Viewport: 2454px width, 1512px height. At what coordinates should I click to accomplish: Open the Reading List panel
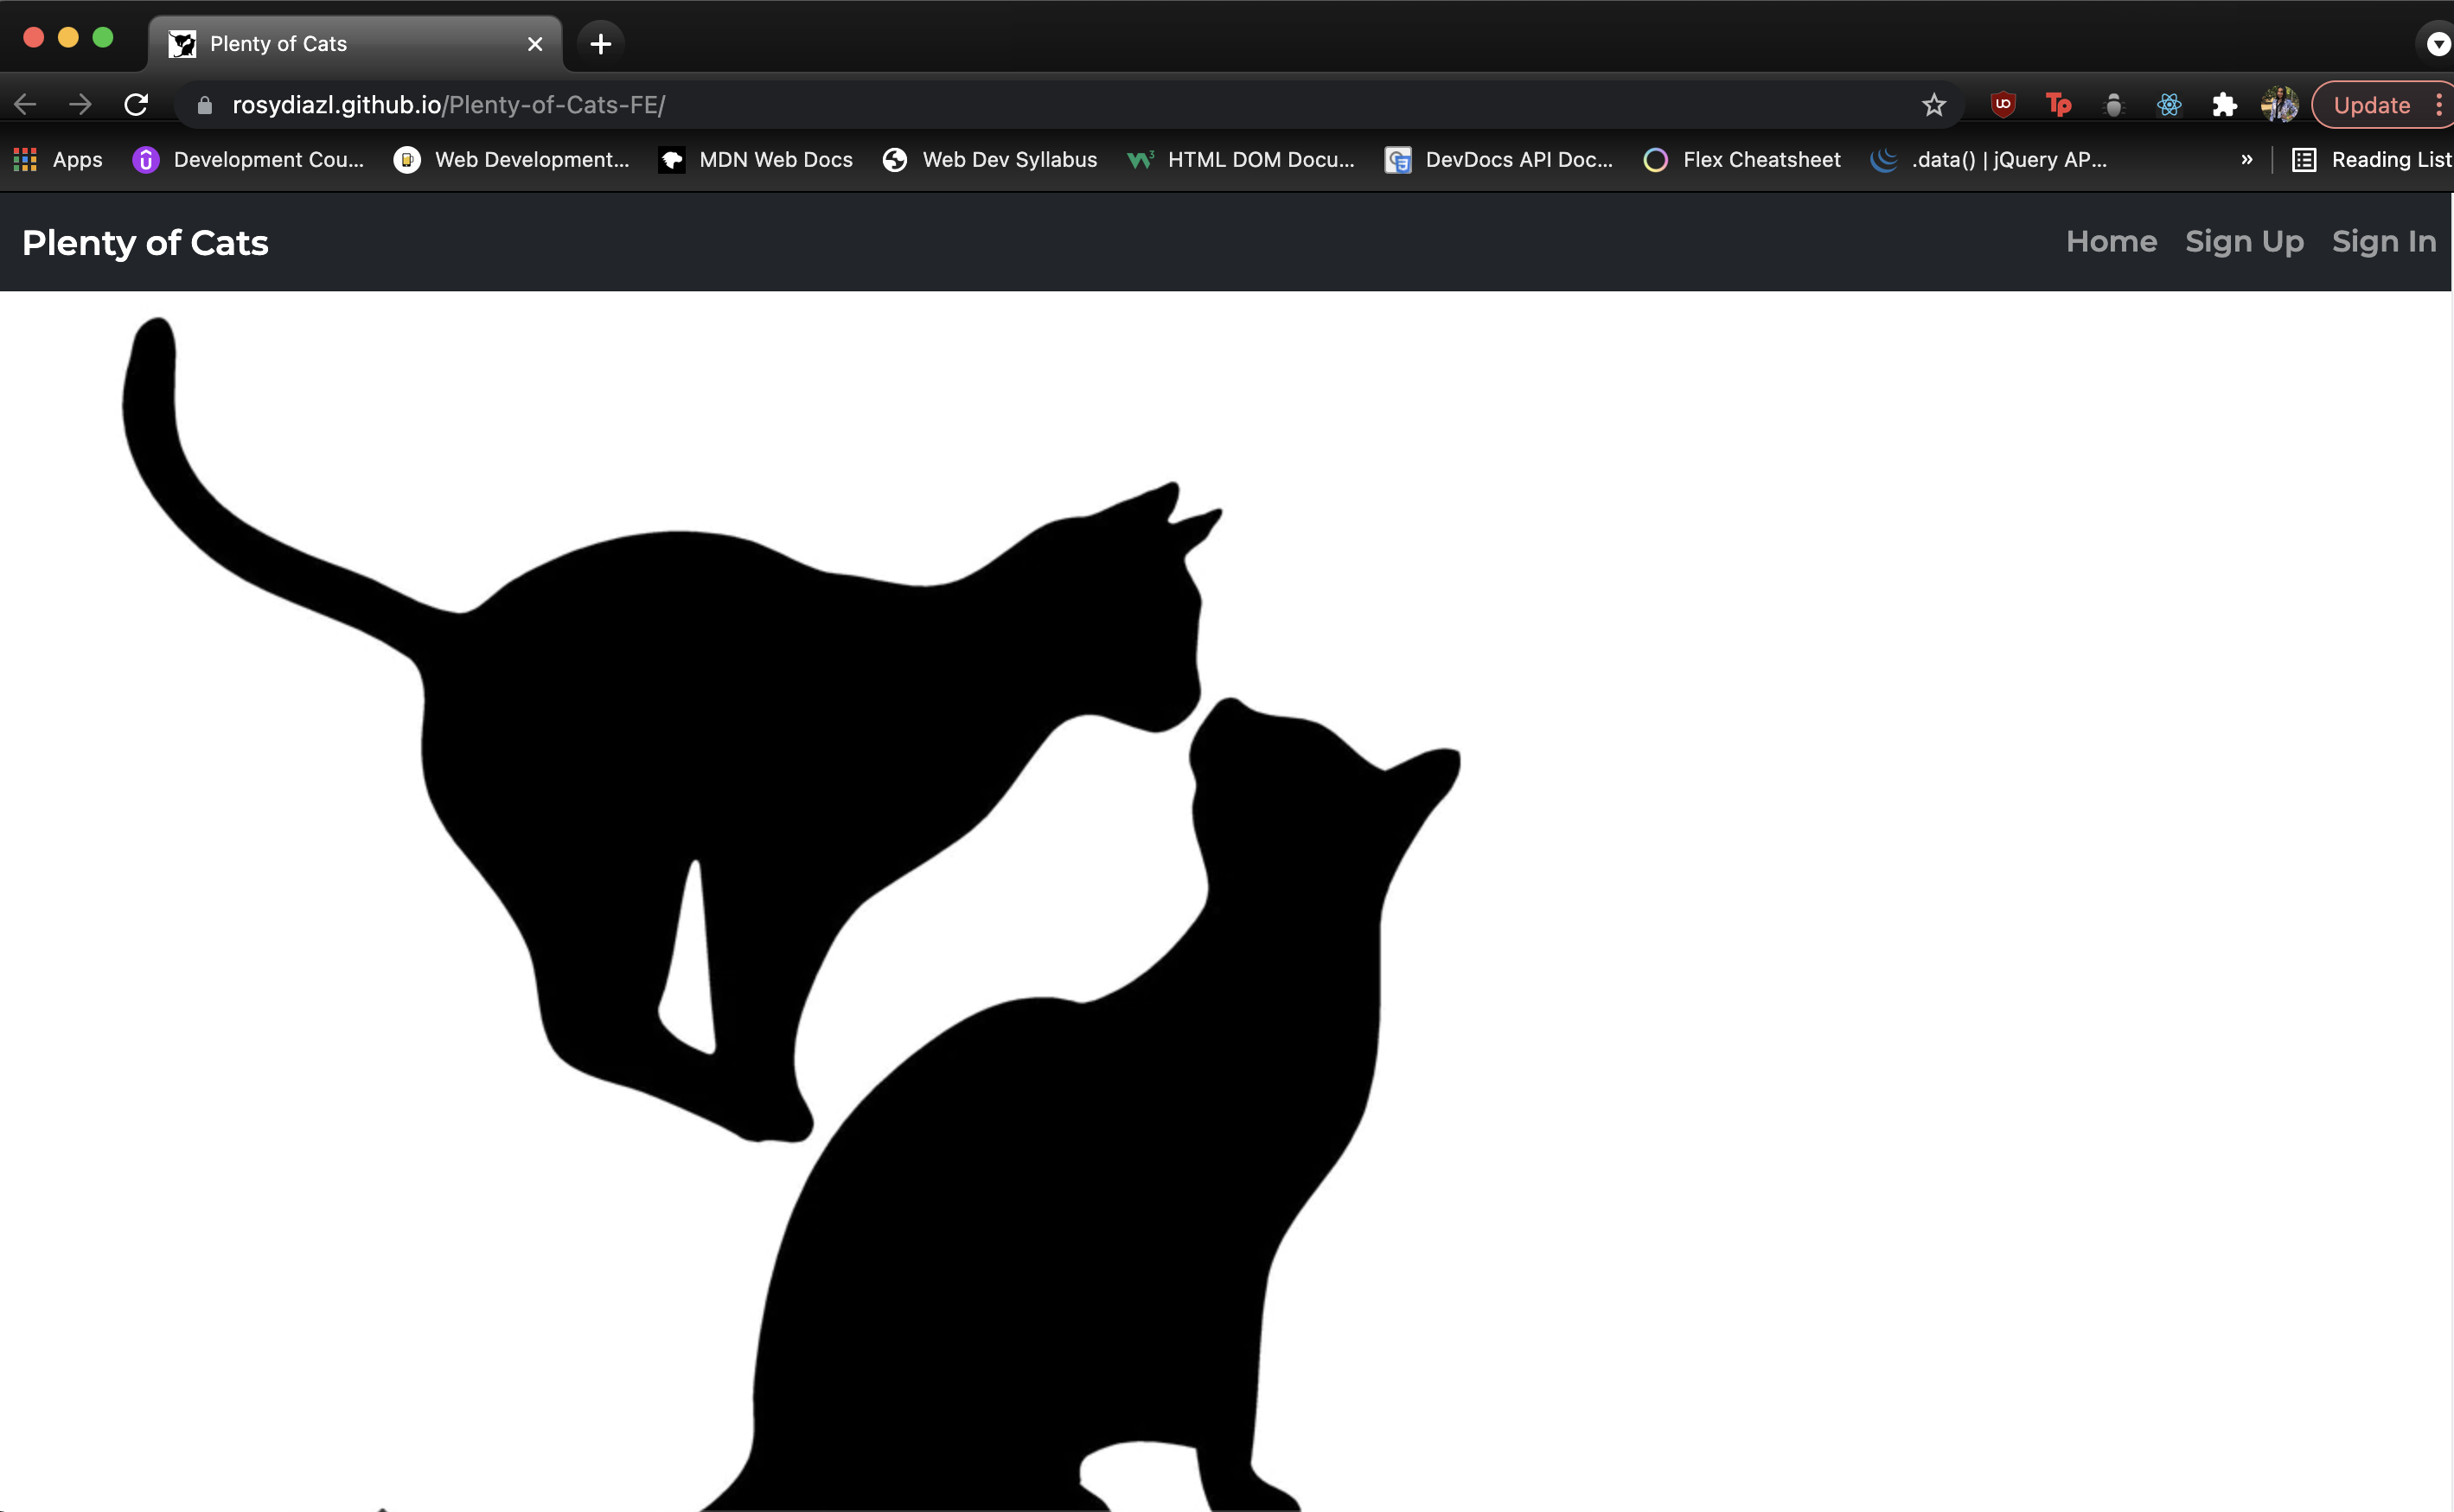[x=2371, y=160]
